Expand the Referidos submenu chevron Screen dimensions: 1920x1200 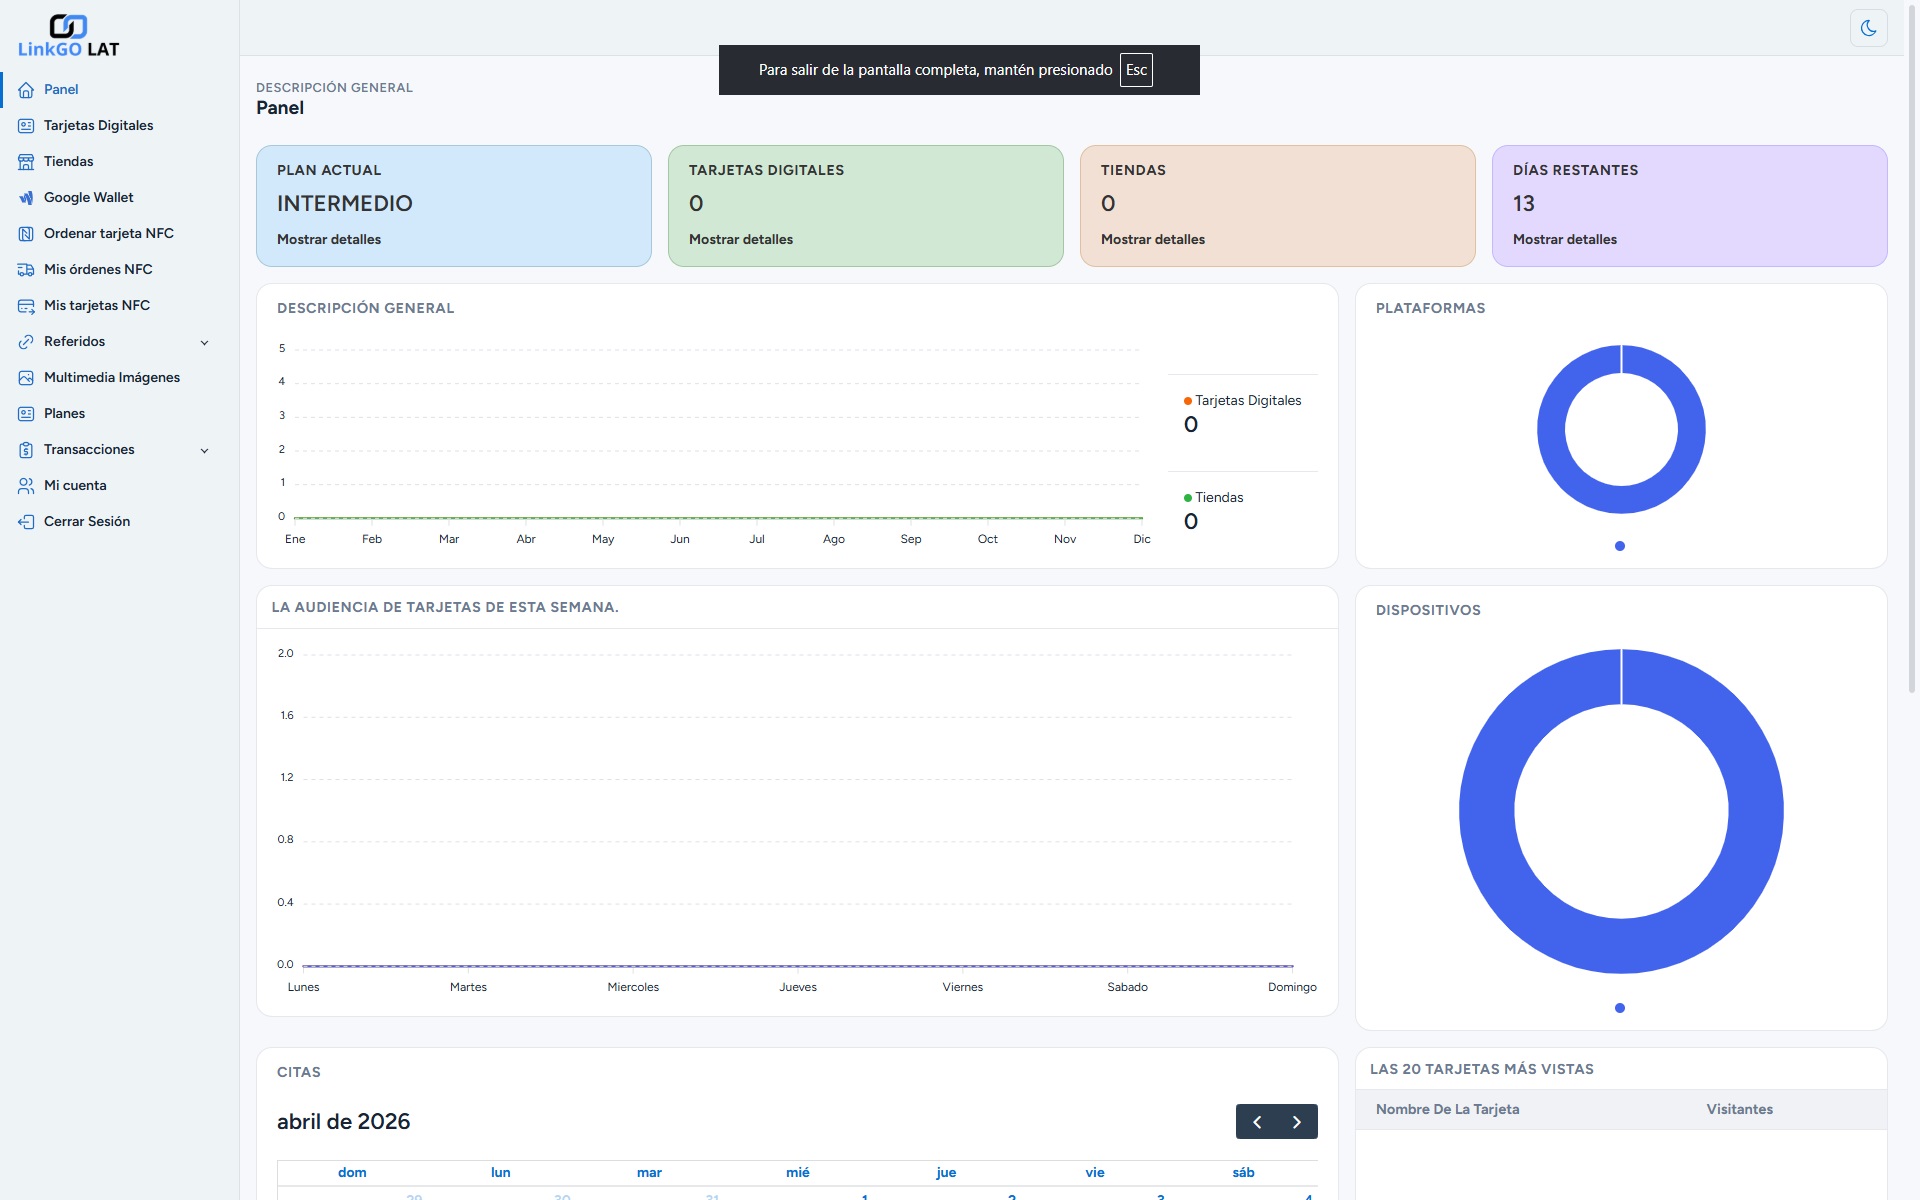click(x=204, y=342)
